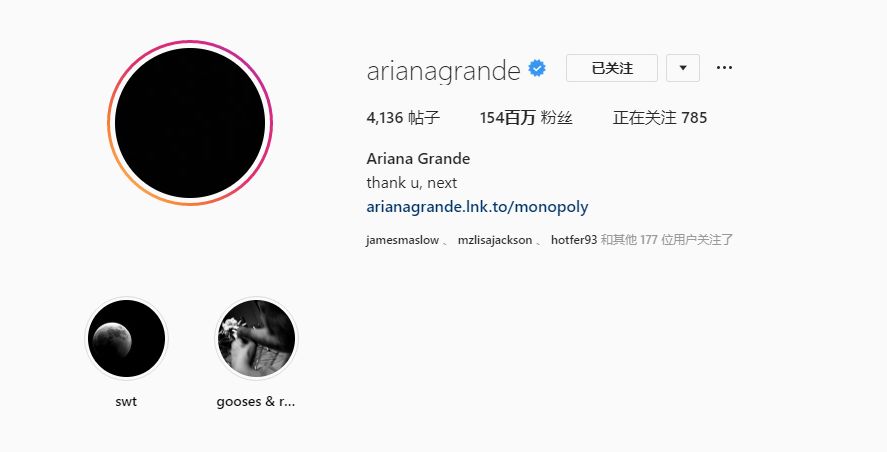
Task: Open the swt moon highlight thumbnail
Action: (x=126, y=338)
